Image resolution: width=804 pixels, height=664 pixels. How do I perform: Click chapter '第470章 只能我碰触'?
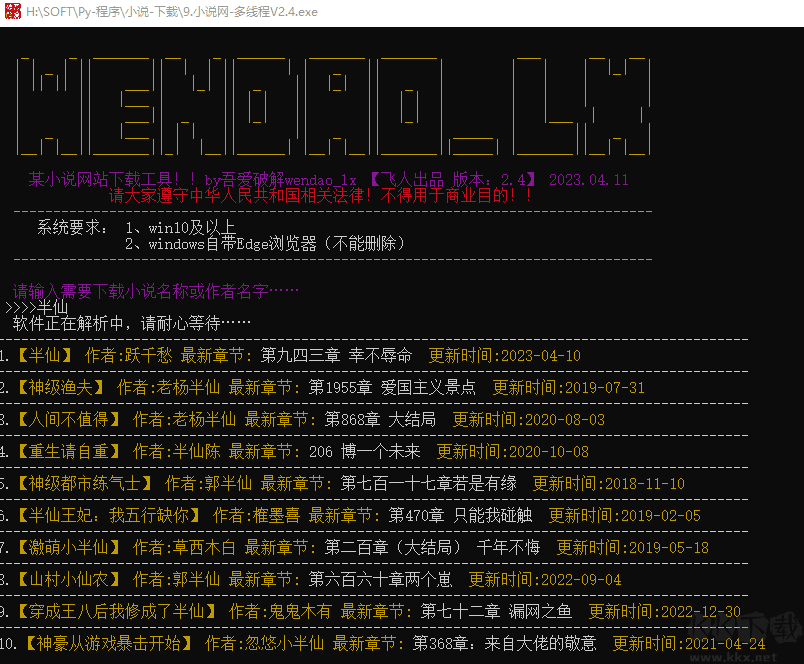click(x=460, y=515)
